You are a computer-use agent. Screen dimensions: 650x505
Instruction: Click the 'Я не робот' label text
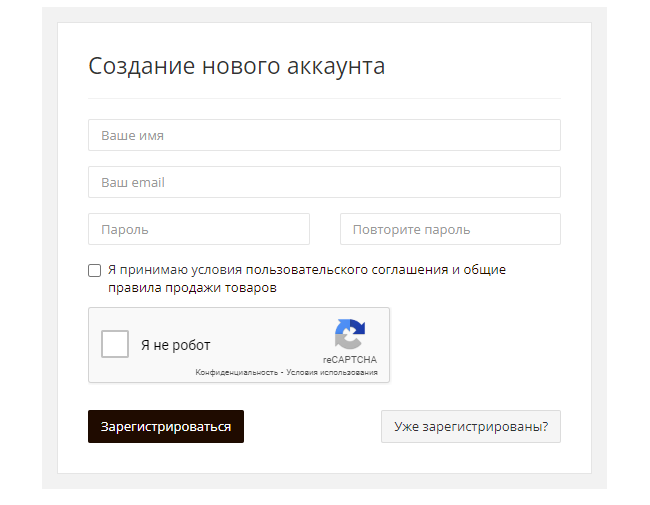[176, 345]
